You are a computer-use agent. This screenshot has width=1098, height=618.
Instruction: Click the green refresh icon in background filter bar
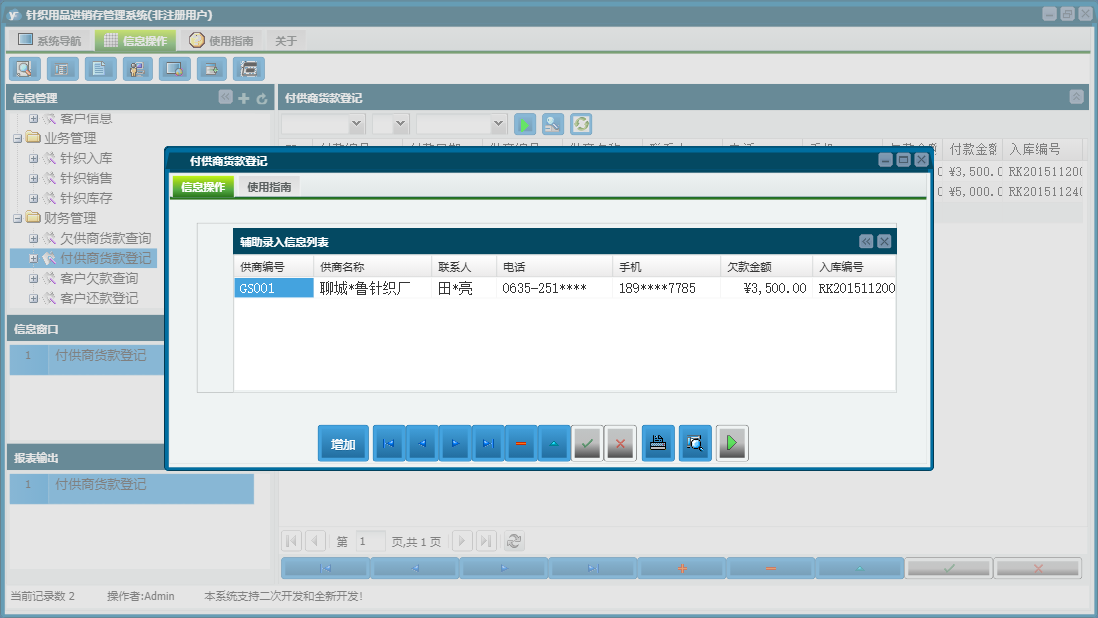click(581, 125)
